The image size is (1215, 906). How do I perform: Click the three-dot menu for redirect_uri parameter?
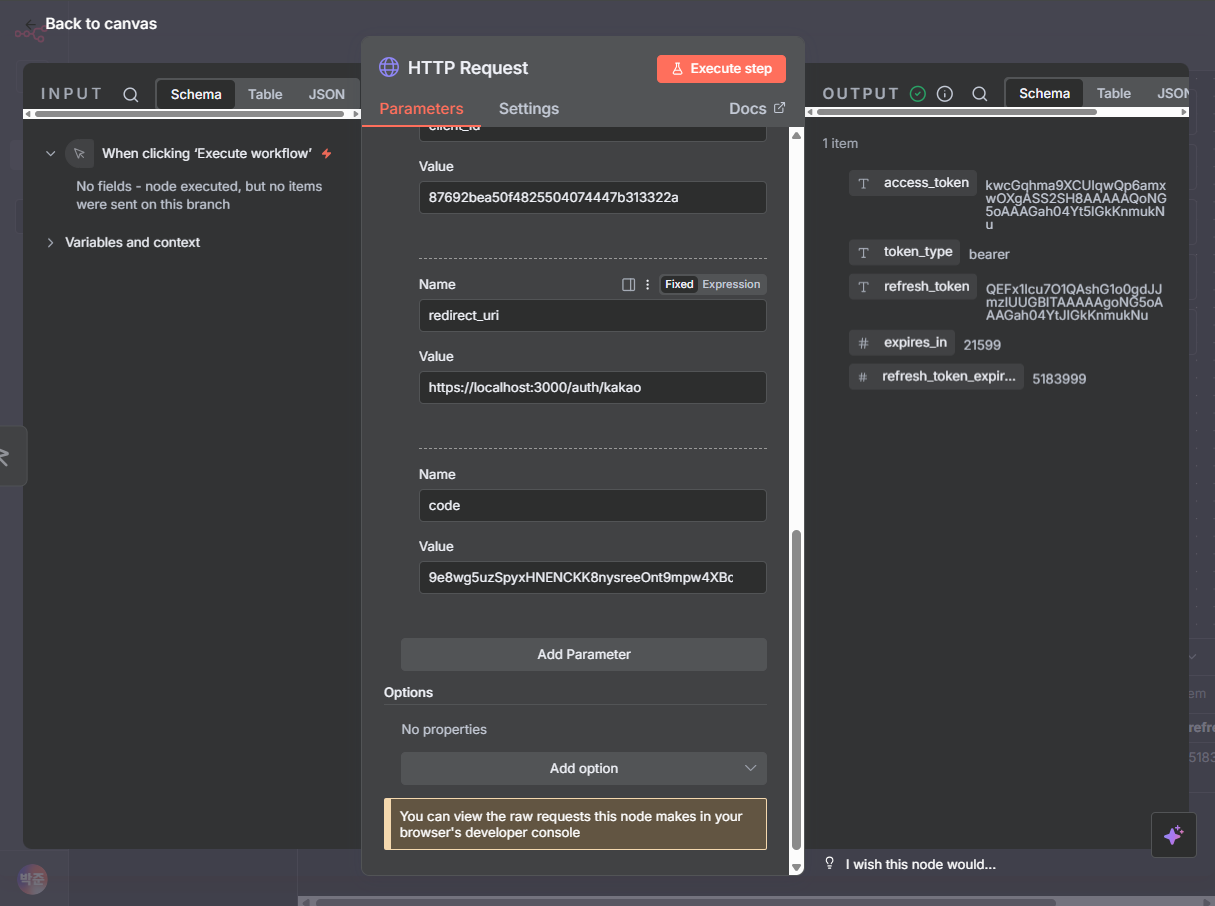pos(647,285)
